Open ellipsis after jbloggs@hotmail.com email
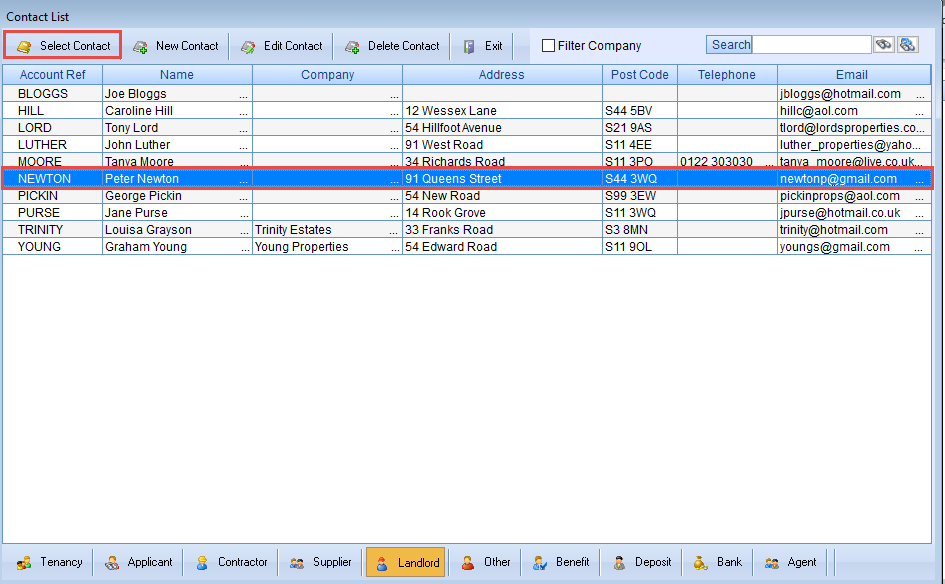The image size is (945, 584). (920, 96)
